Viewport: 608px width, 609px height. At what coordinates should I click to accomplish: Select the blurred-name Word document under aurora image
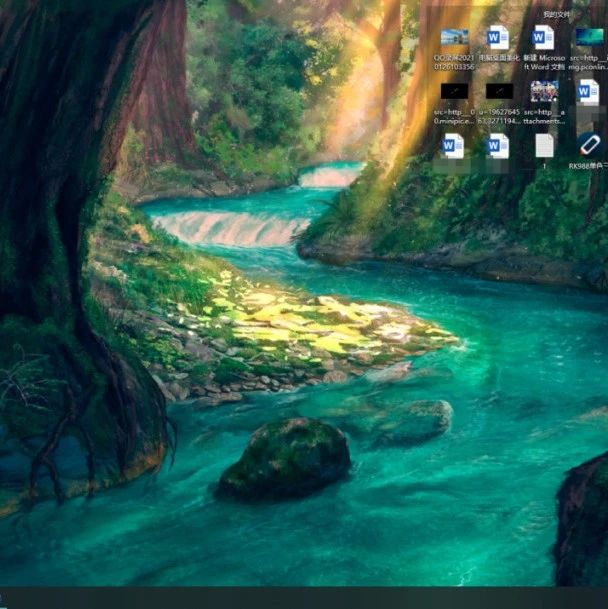(x=589, y=92)
